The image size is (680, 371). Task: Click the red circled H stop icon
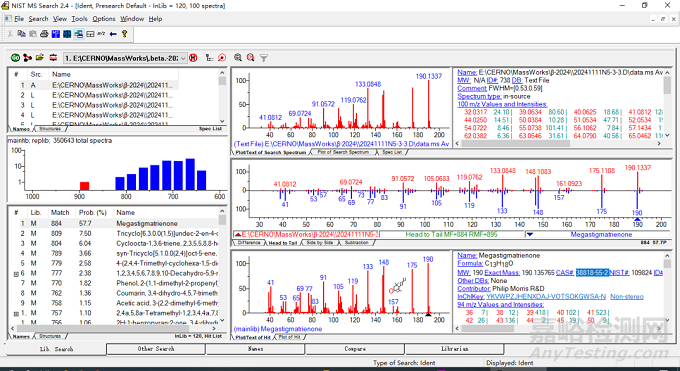pyautogui.click(x=193, y=58)
